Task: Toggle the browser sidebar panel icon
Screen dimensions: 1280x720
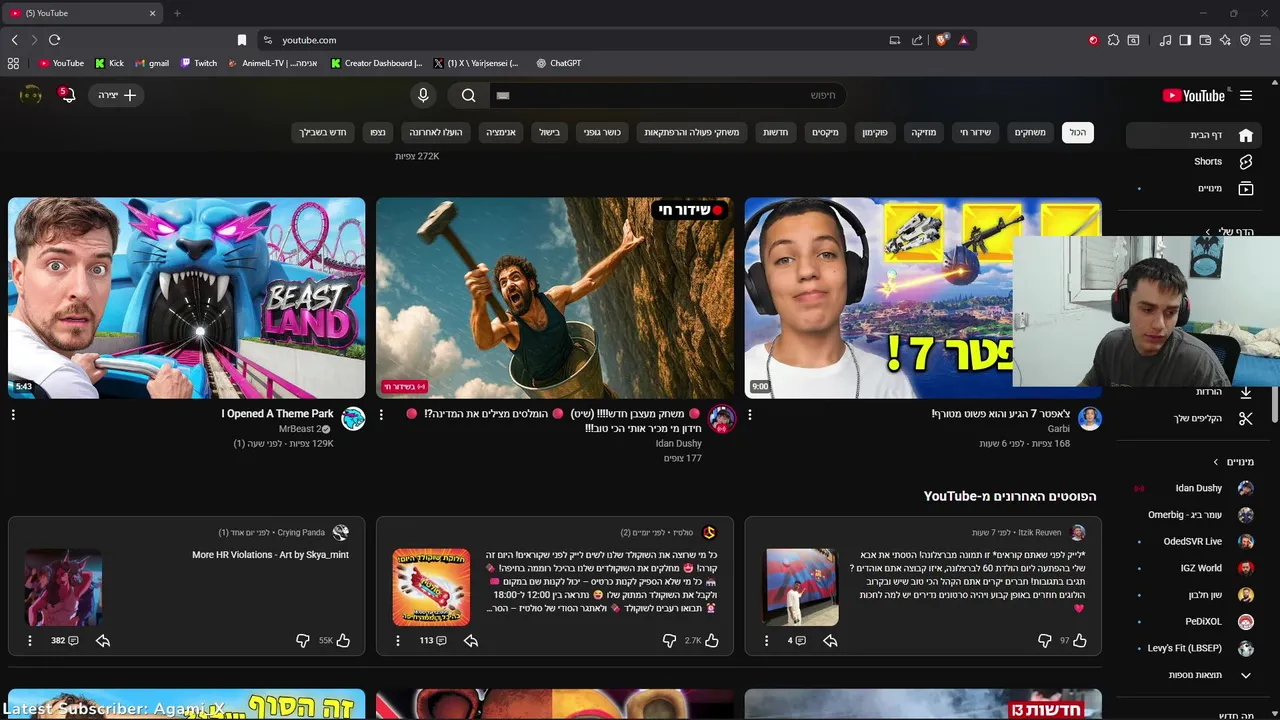Action: [x=1185, y=40]
